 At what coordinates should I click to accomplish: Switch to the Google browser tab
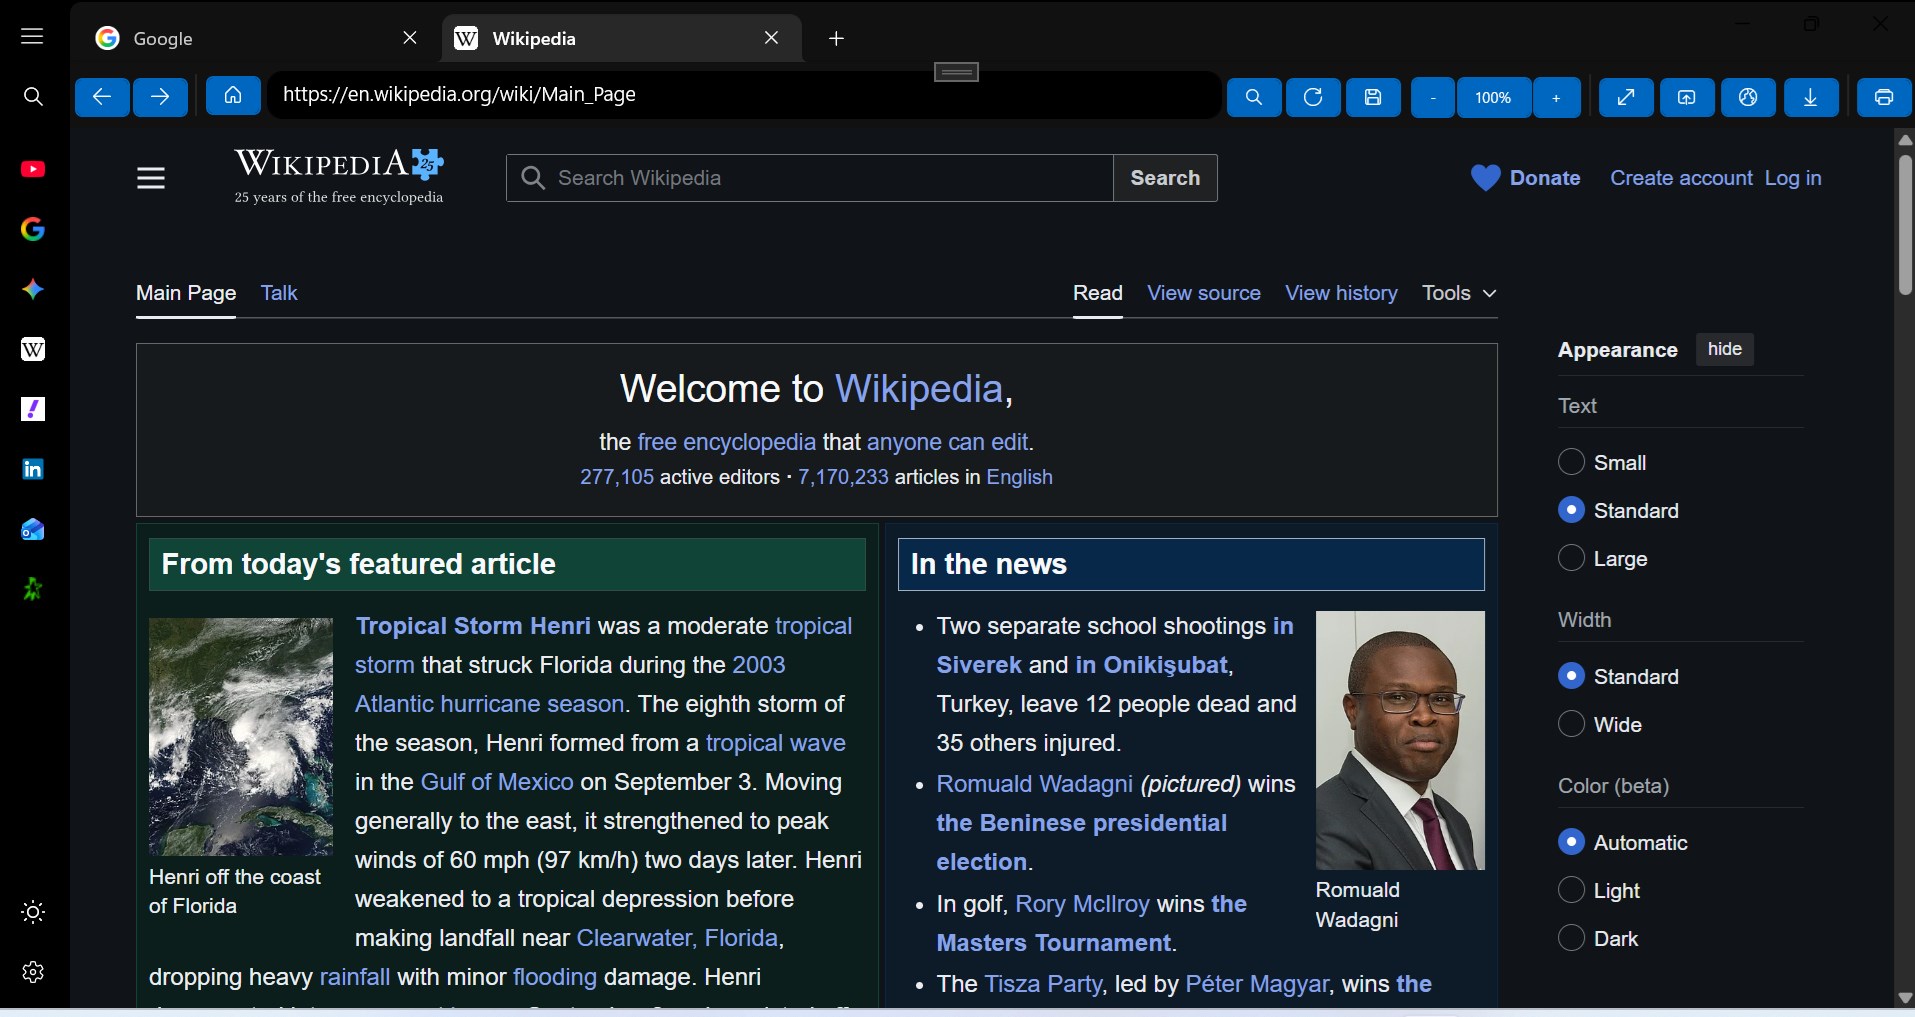[x=255, y=38]
